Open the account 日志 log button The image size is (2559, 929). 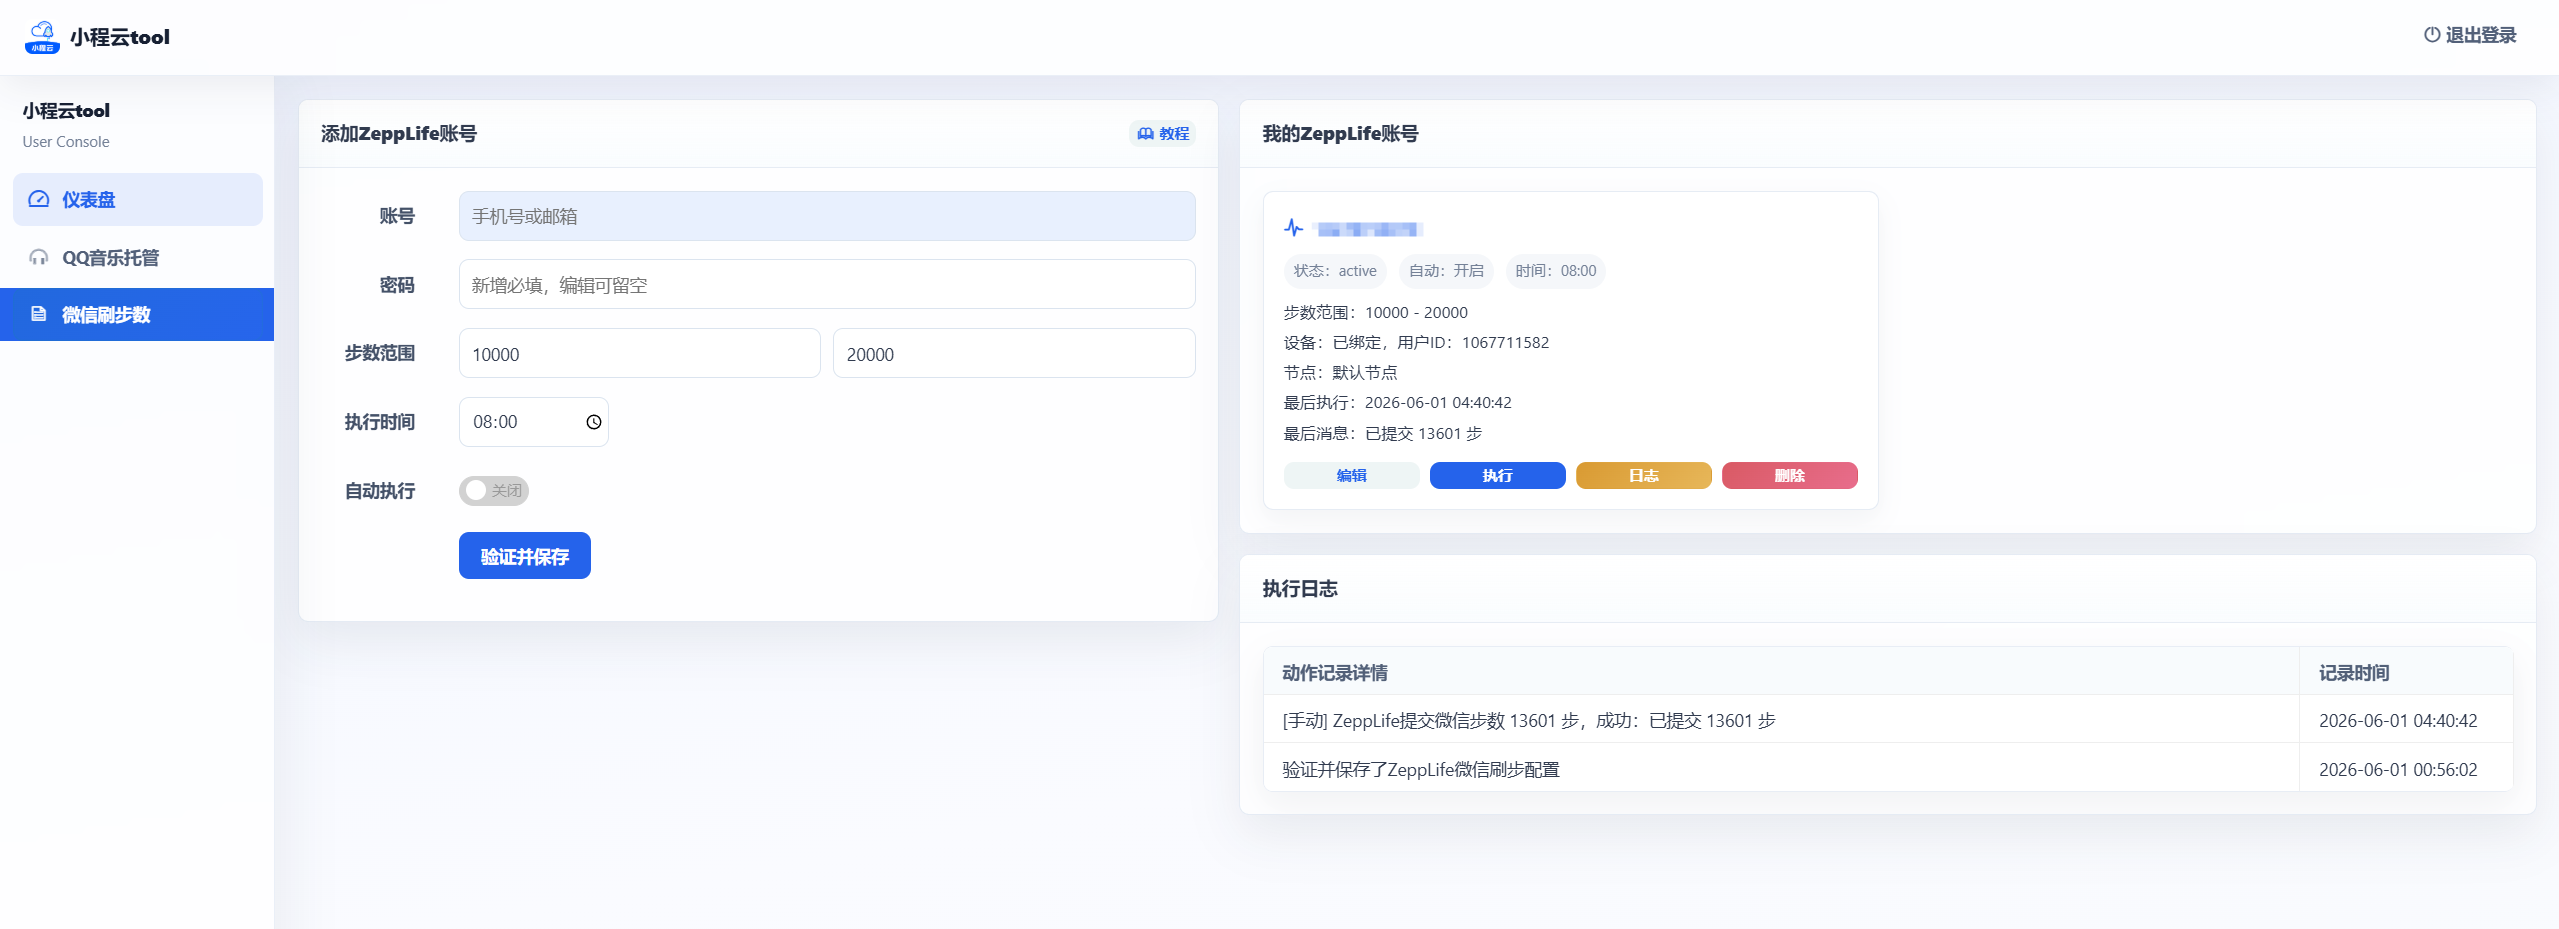tap(1644, 476)
